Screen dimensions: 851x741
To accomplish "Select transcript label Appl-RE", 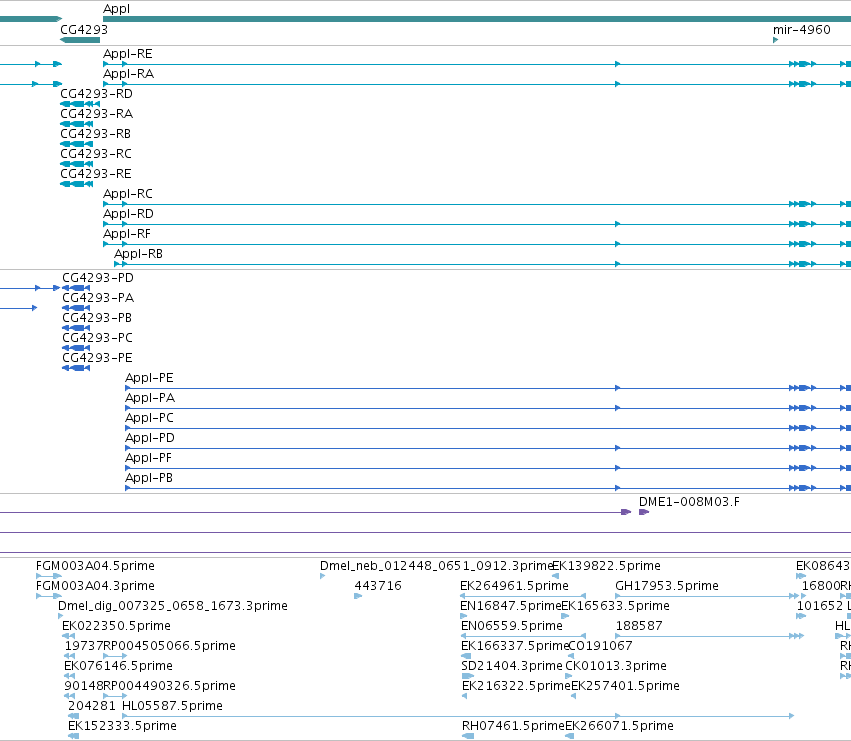I will (128, 54).
